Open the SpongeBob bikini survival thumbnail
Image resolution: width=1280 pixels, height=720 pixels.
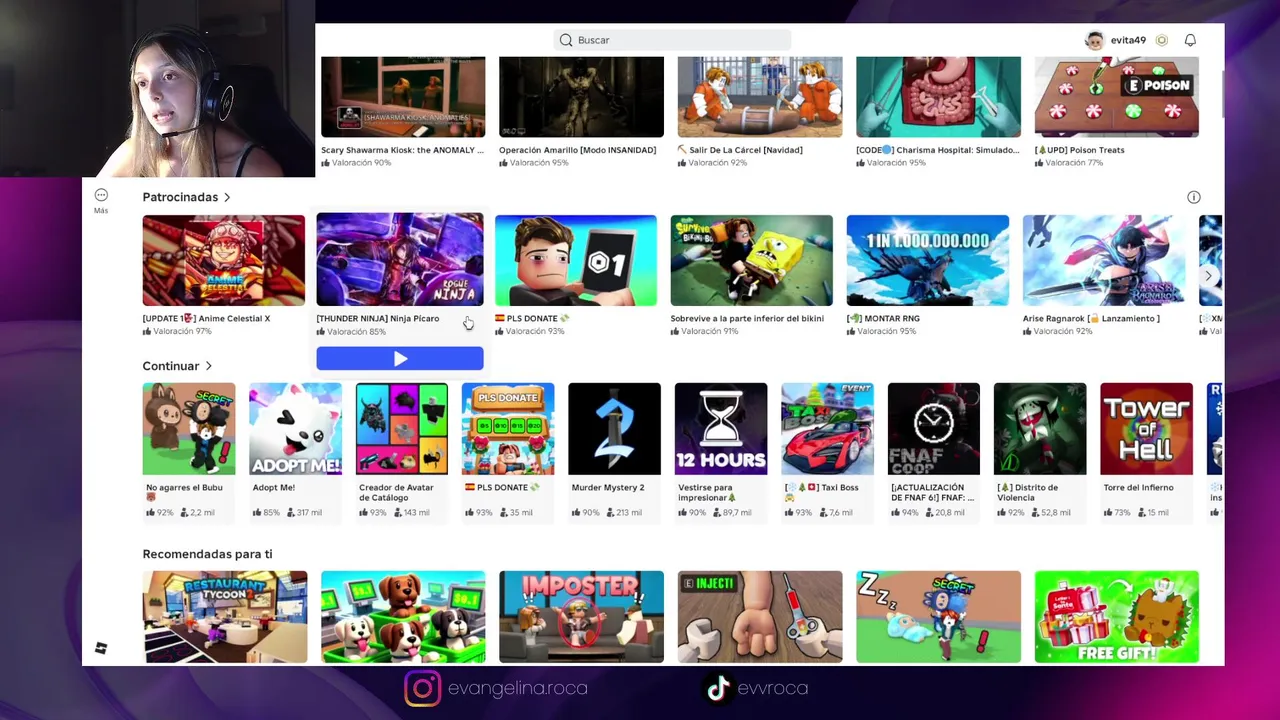tap(751, 260)
